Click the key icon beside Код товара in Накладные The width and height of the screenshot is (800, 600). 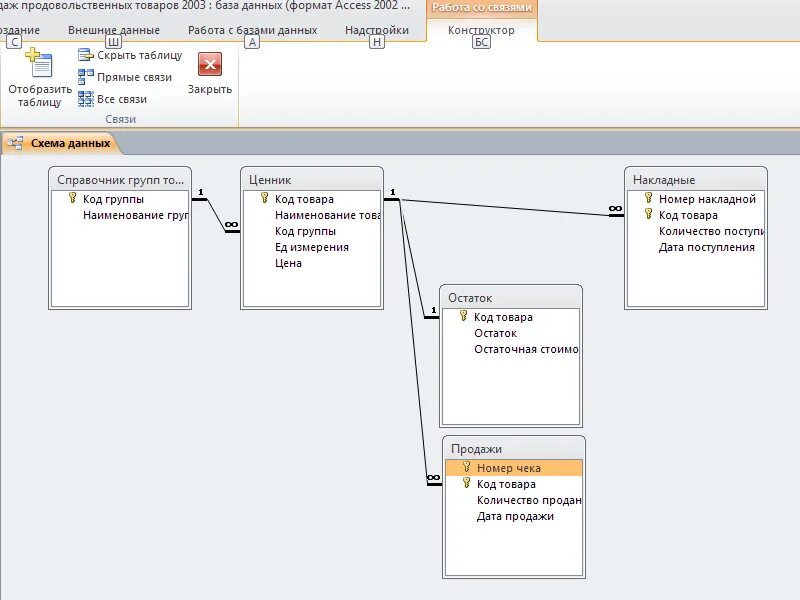648,214
